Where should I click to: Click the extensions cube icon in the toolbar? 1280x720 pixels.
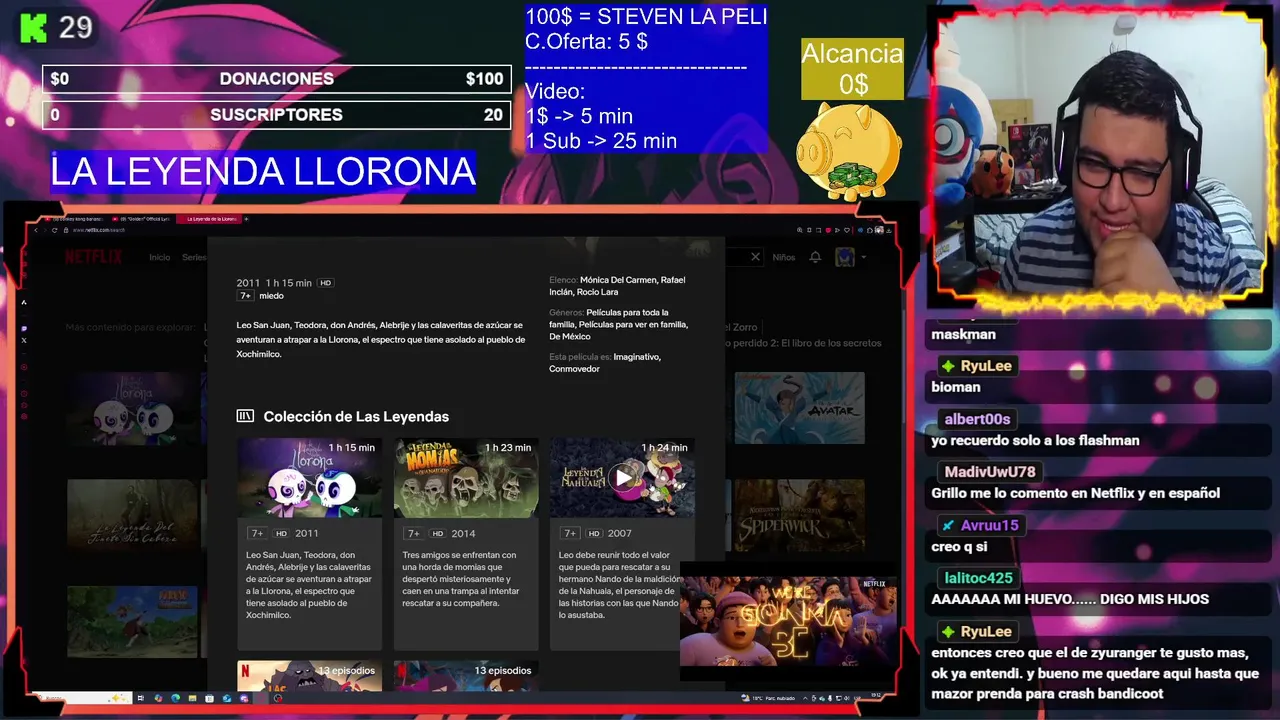[x=870, y=230]
